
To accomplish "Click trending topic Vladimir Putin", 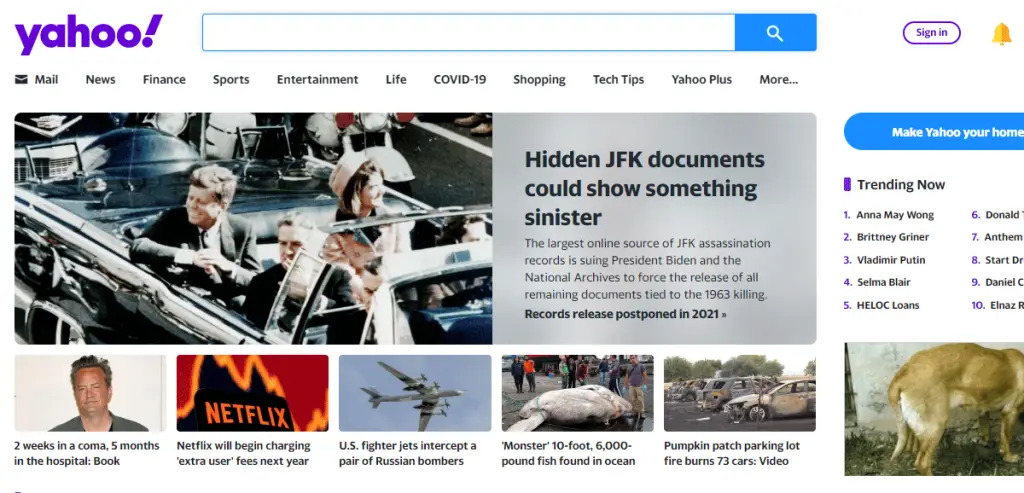I will 891,260.
